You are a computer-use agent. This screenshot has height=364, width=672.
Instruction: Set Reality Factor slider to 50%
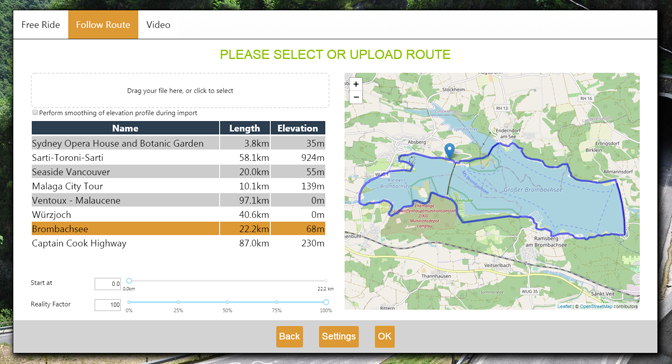pos(227,302)
